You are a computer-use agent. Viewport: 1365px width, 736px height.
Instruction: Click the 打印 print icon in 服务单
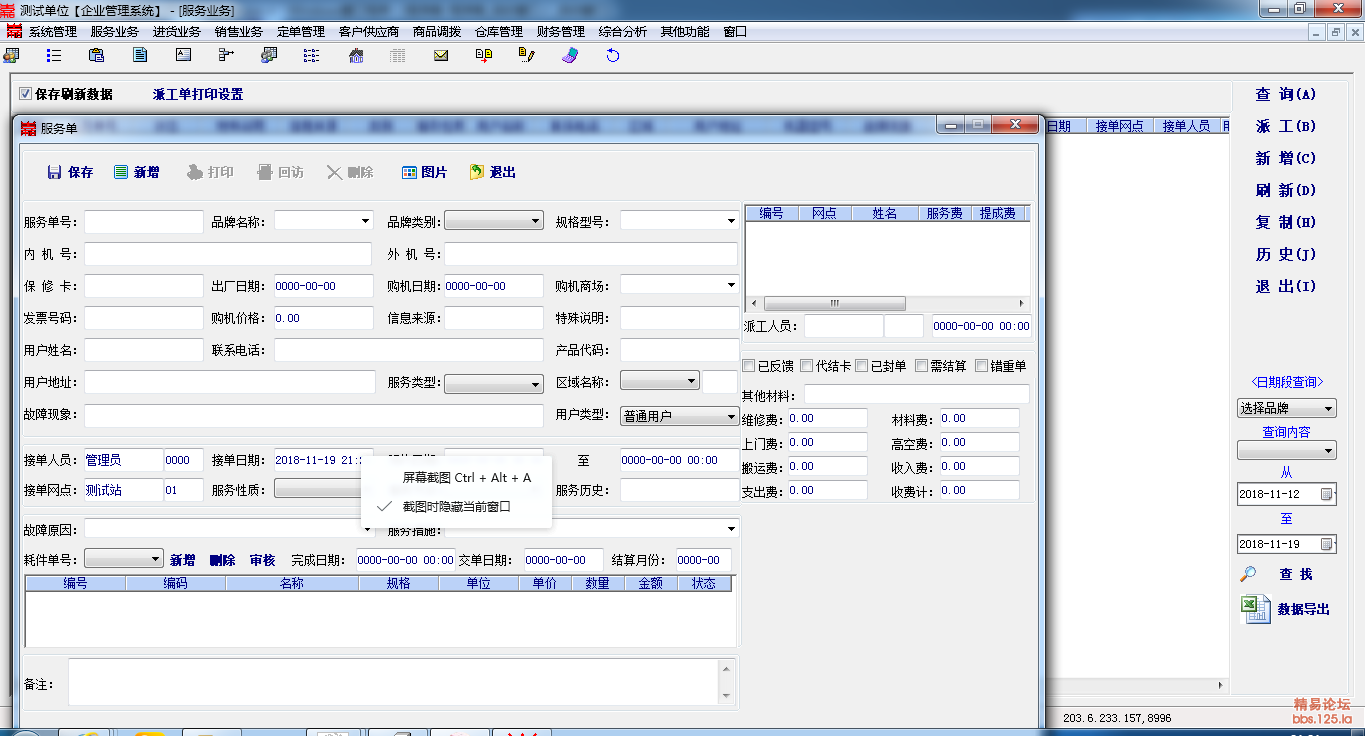(x=195, y=173)
